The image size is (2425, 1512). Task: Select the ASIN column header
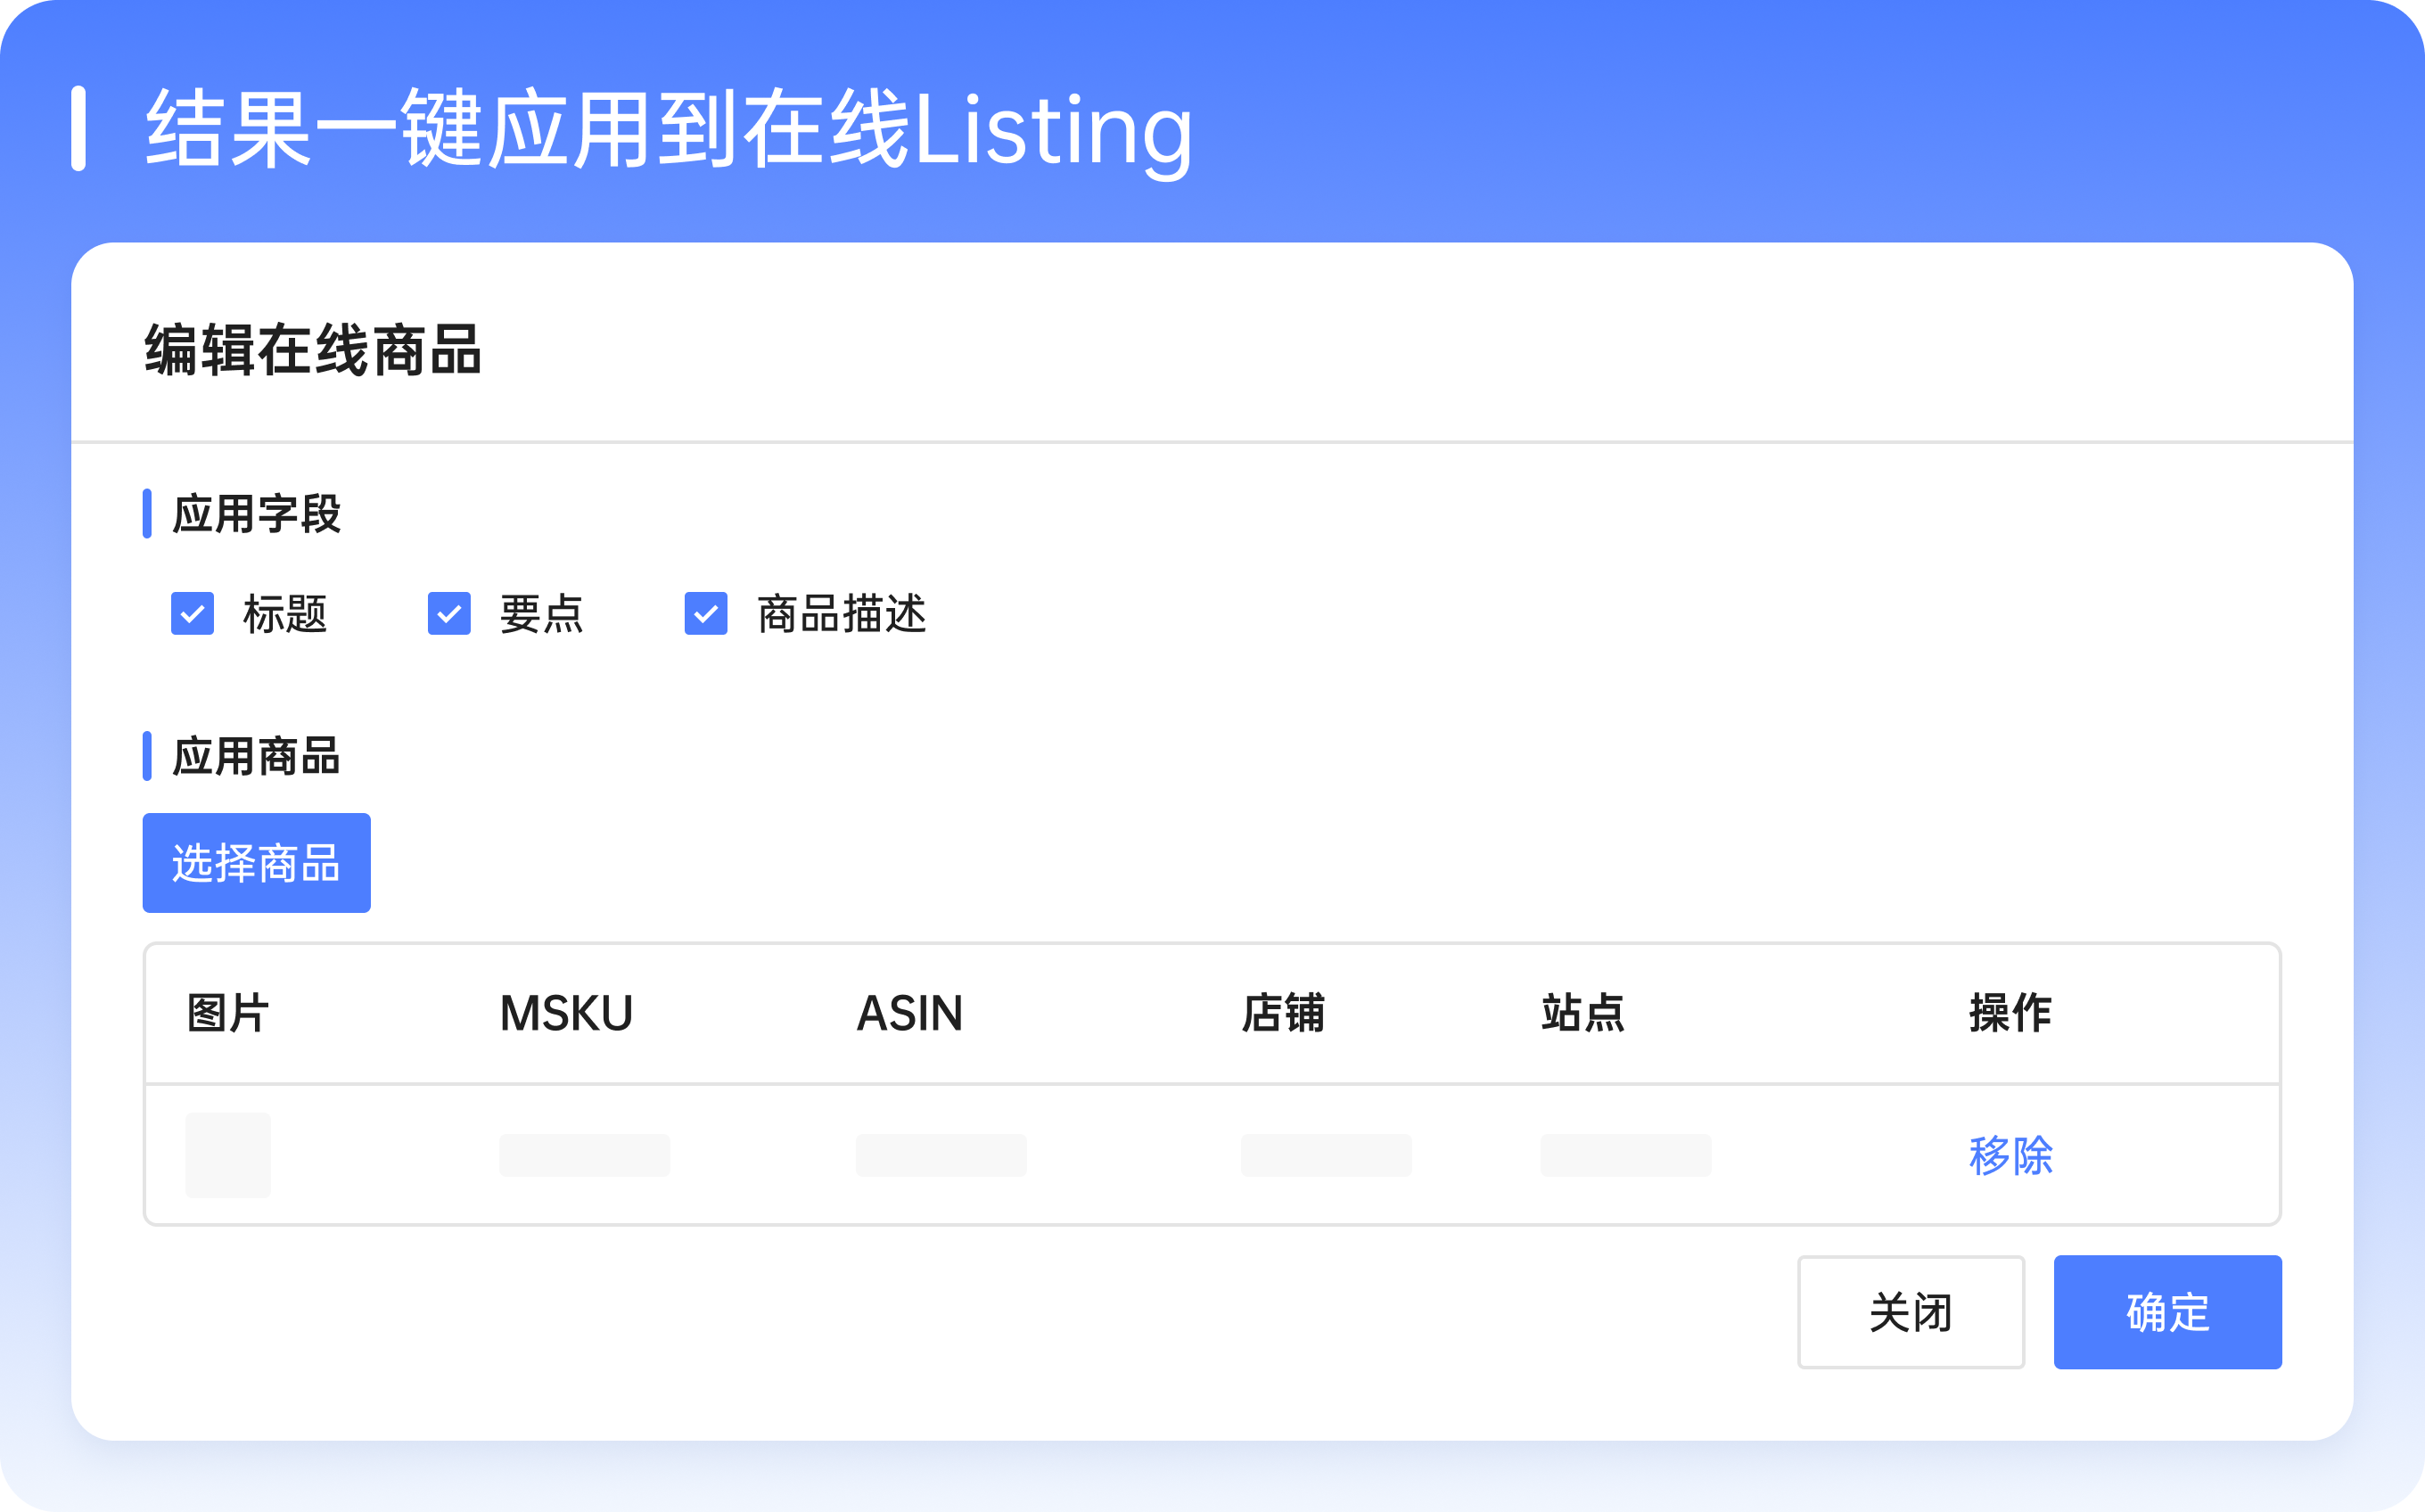[x=910, y=1013]
